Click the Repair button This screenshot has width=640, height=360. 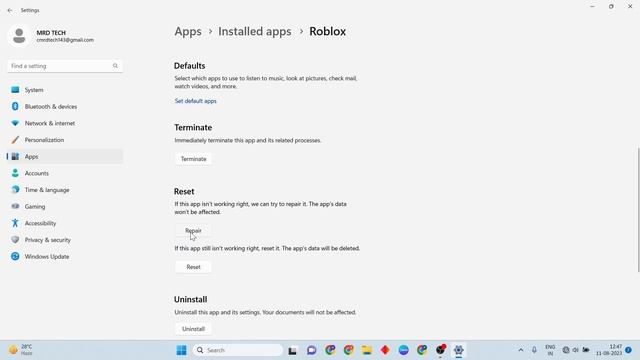(193, 231)
